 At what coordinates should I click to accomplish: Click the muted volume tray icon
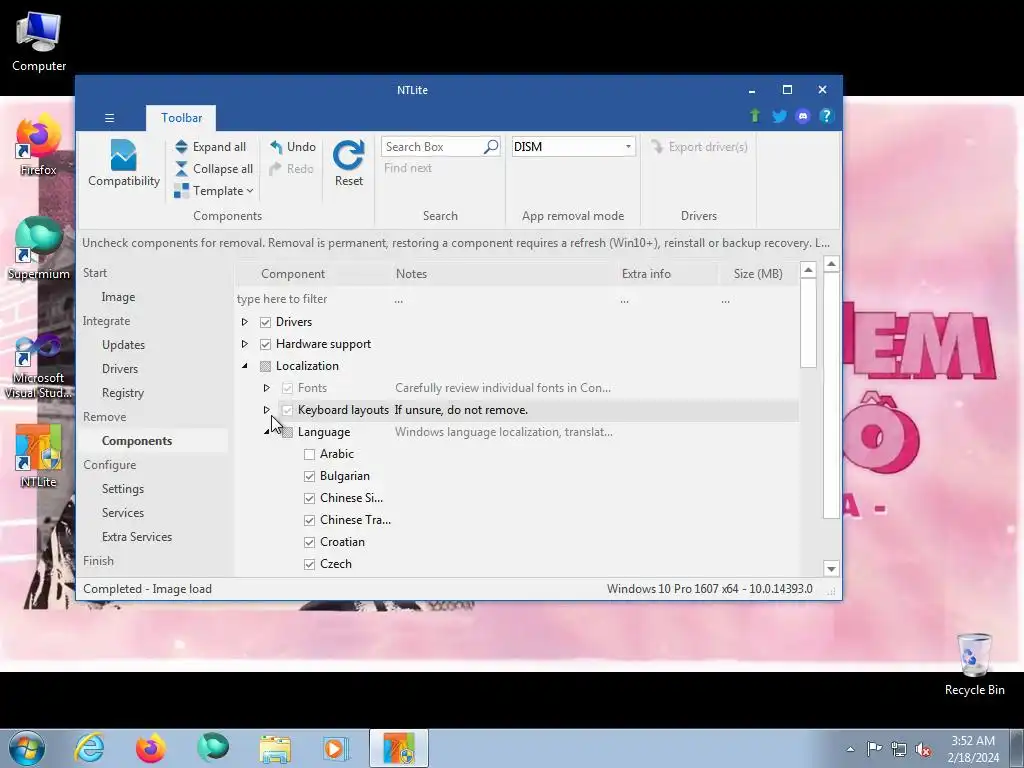coord(923,749)
